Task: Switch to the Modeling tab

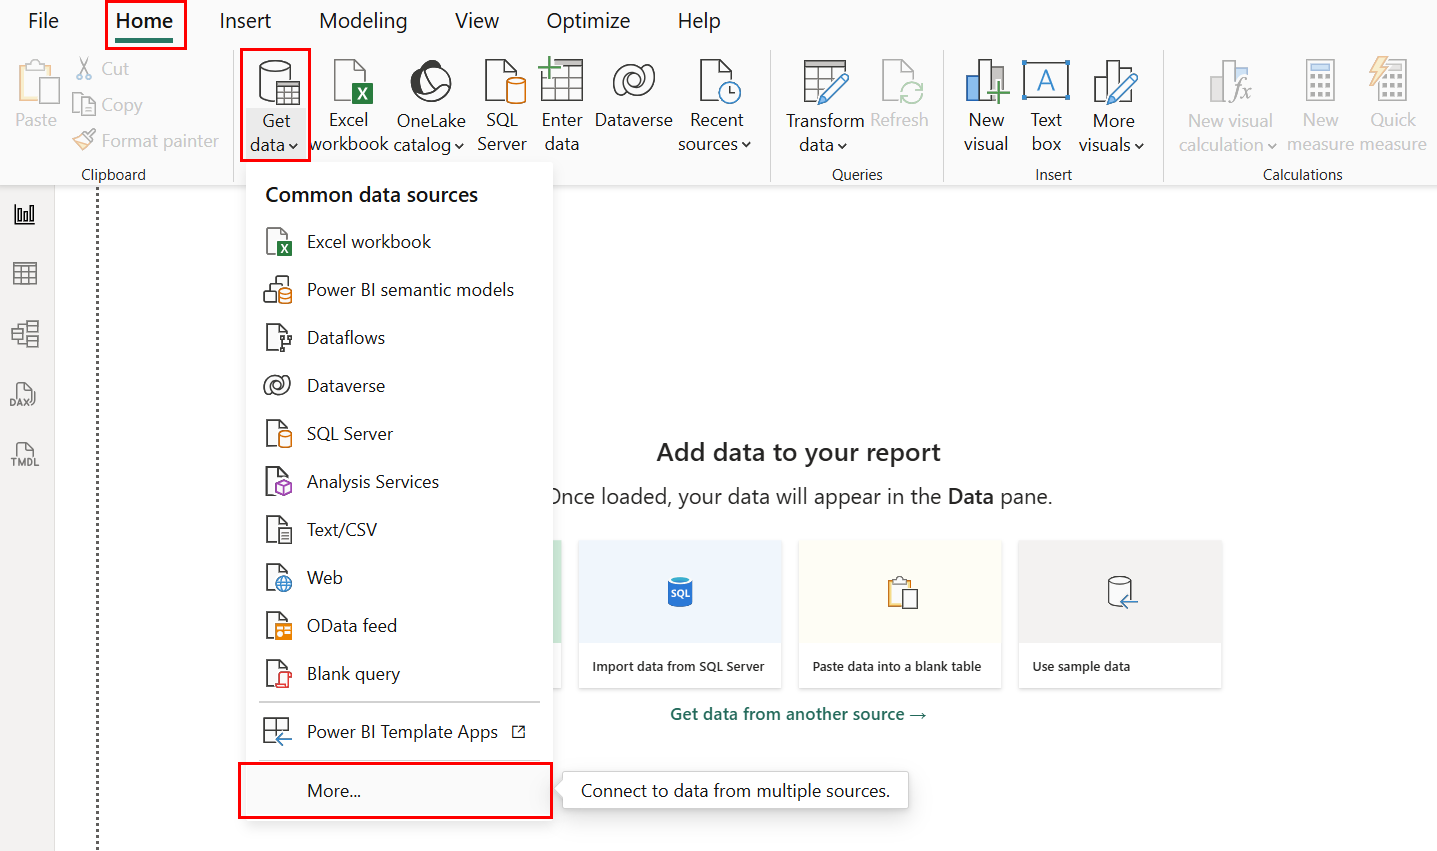Action: [x=363, y=21]
